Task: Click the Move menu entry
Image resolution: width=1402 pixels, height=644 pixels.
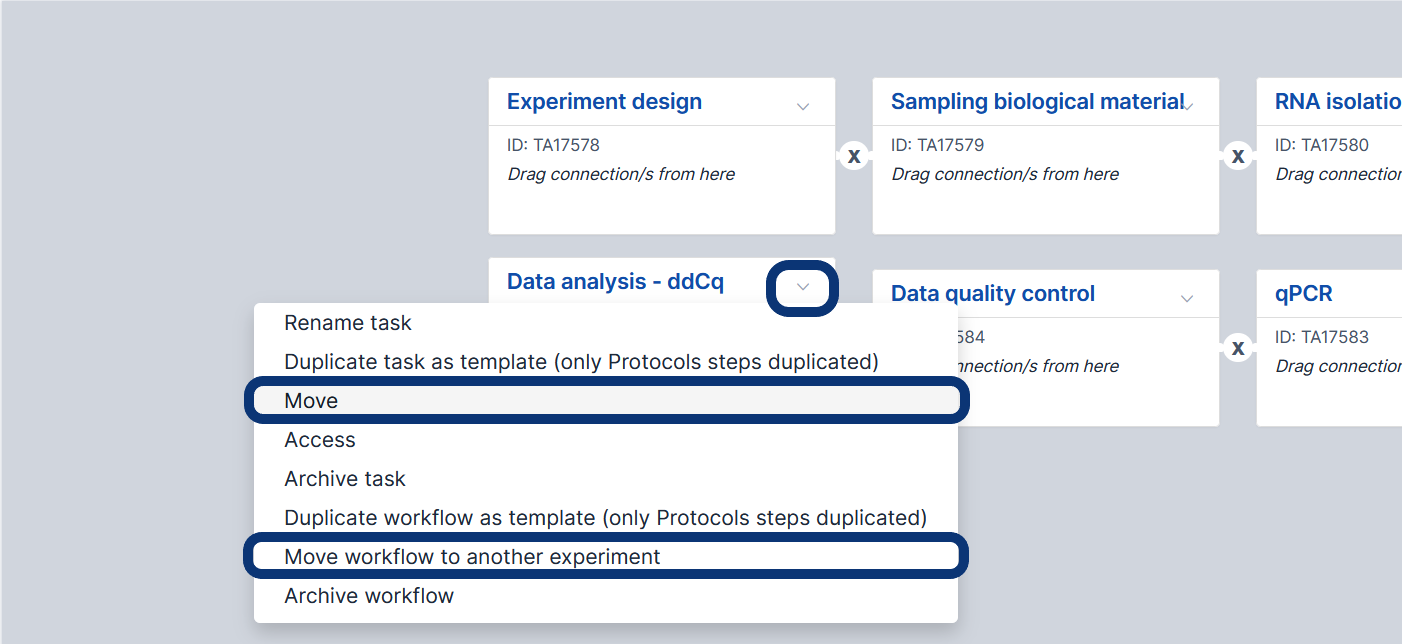Action: coord(311,401)
